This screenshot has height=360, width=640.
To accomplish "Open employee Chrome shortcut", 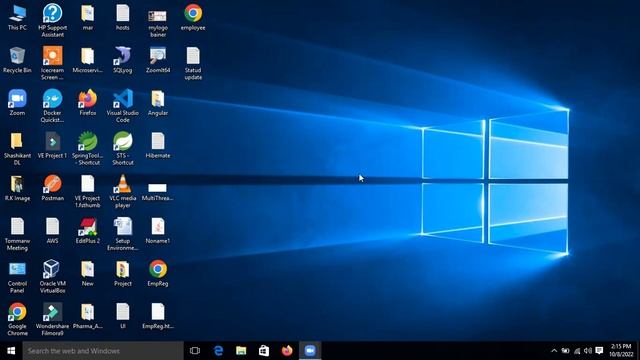I will point(193,18).
